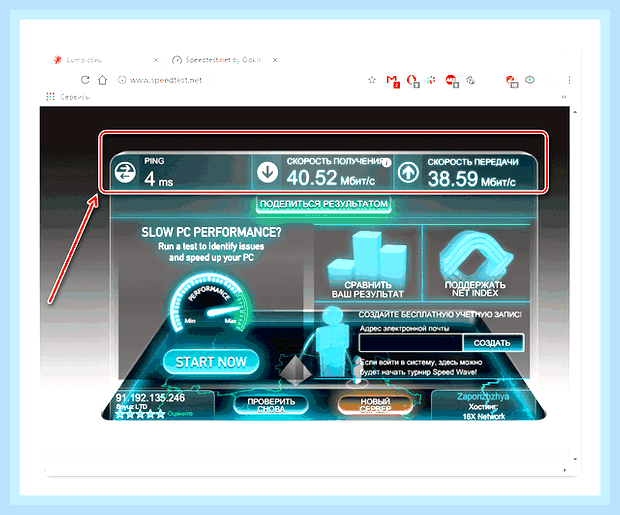Close the Lumpics.ru tab
Image resolution: width=620 pixels, height=515 pixels.
156,60
